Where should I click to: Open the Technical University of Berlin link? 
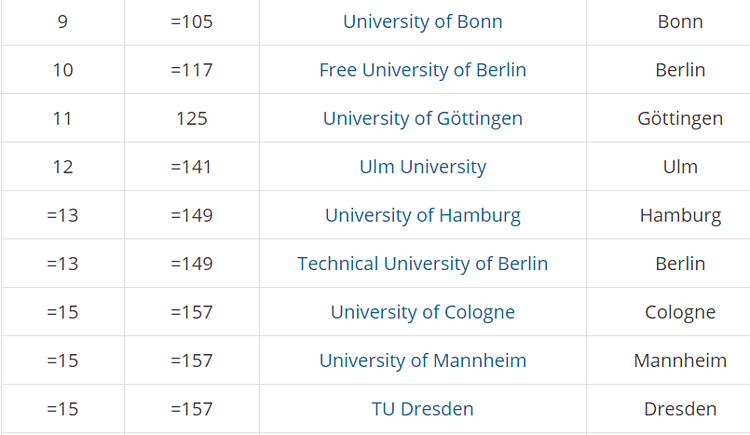[x=422, y=264]
